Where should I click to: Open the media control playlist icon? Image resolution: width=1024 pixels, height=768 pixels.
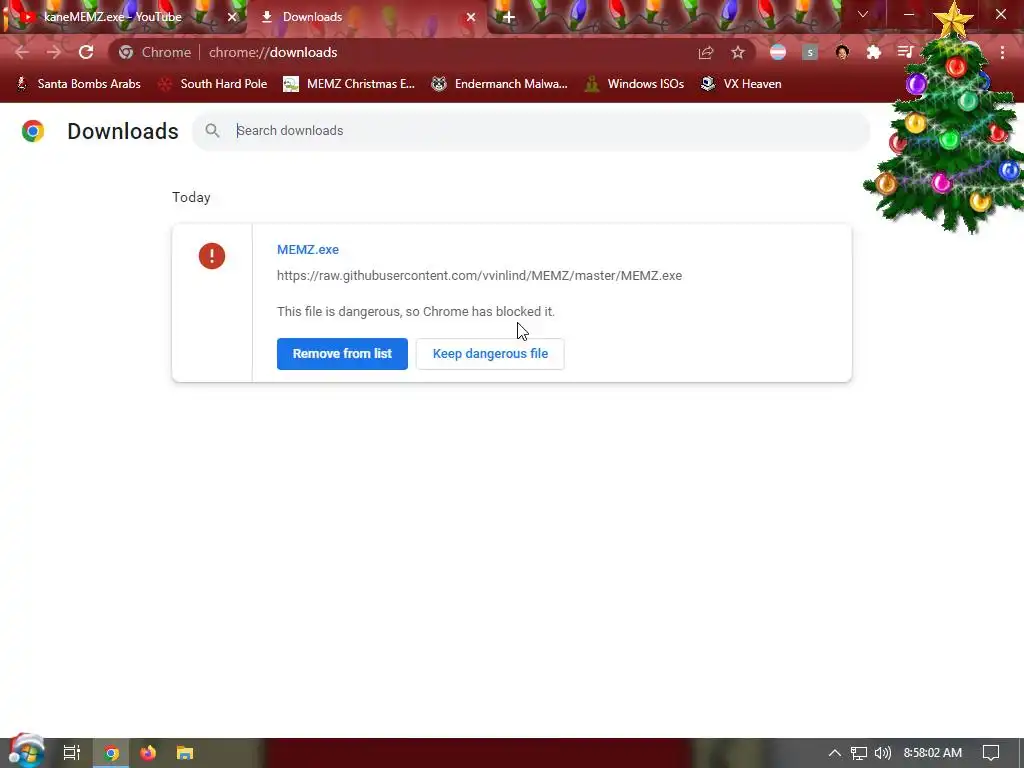(905, 52)
